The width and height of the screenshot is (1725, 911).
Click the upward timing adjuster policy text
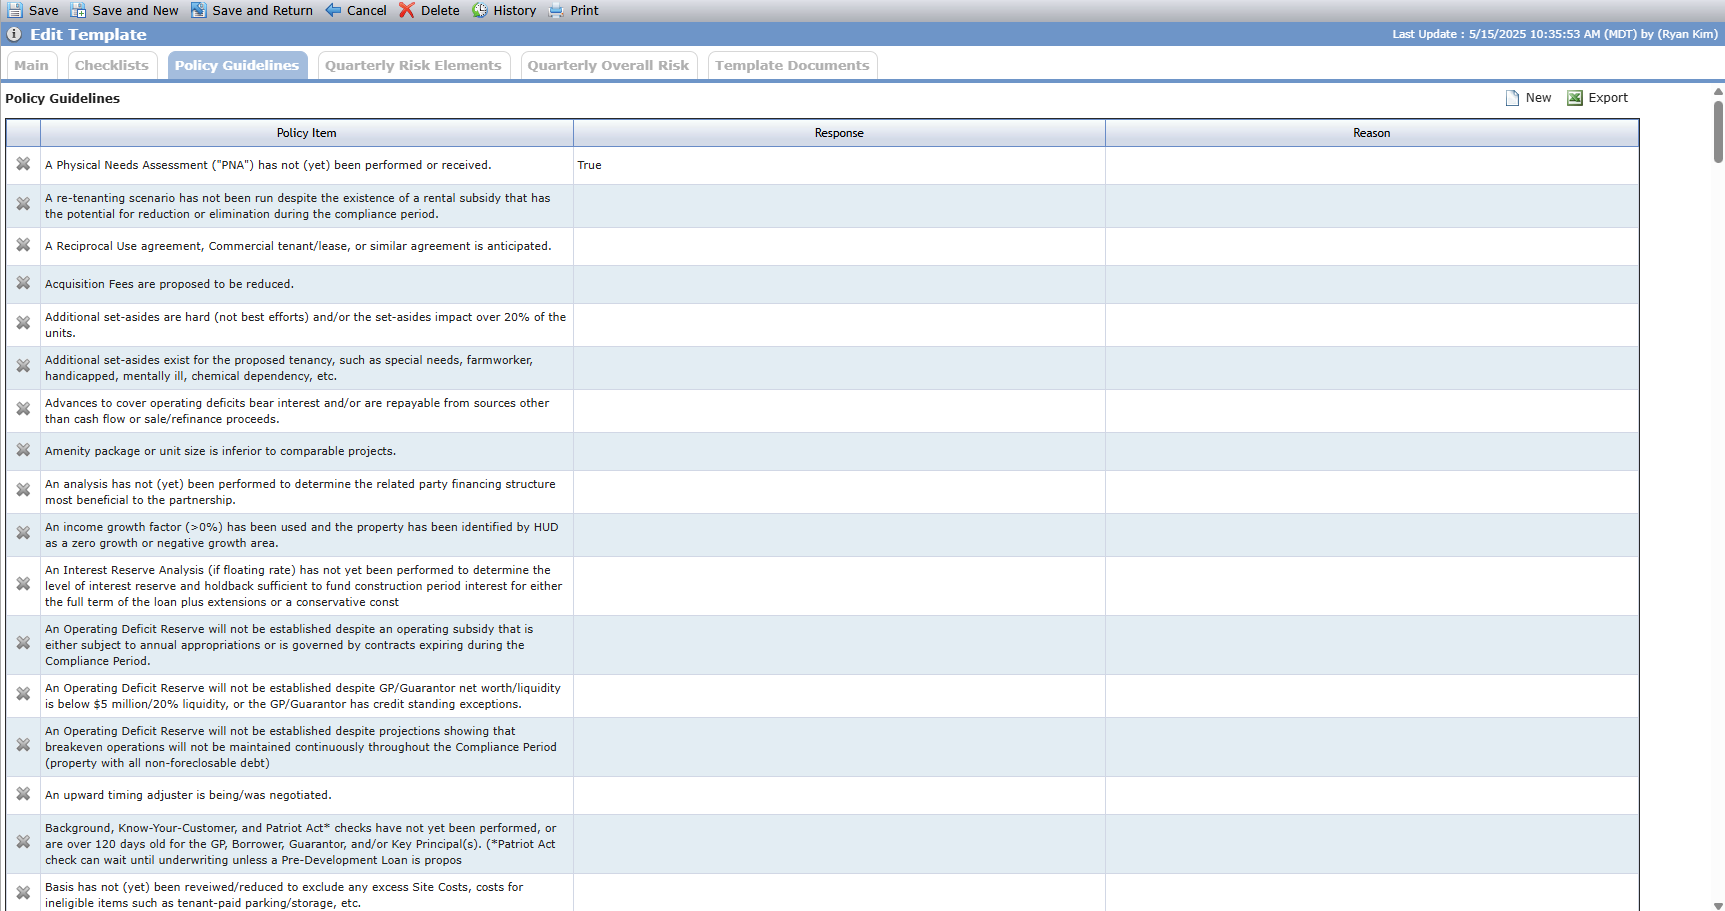point(188,795)
